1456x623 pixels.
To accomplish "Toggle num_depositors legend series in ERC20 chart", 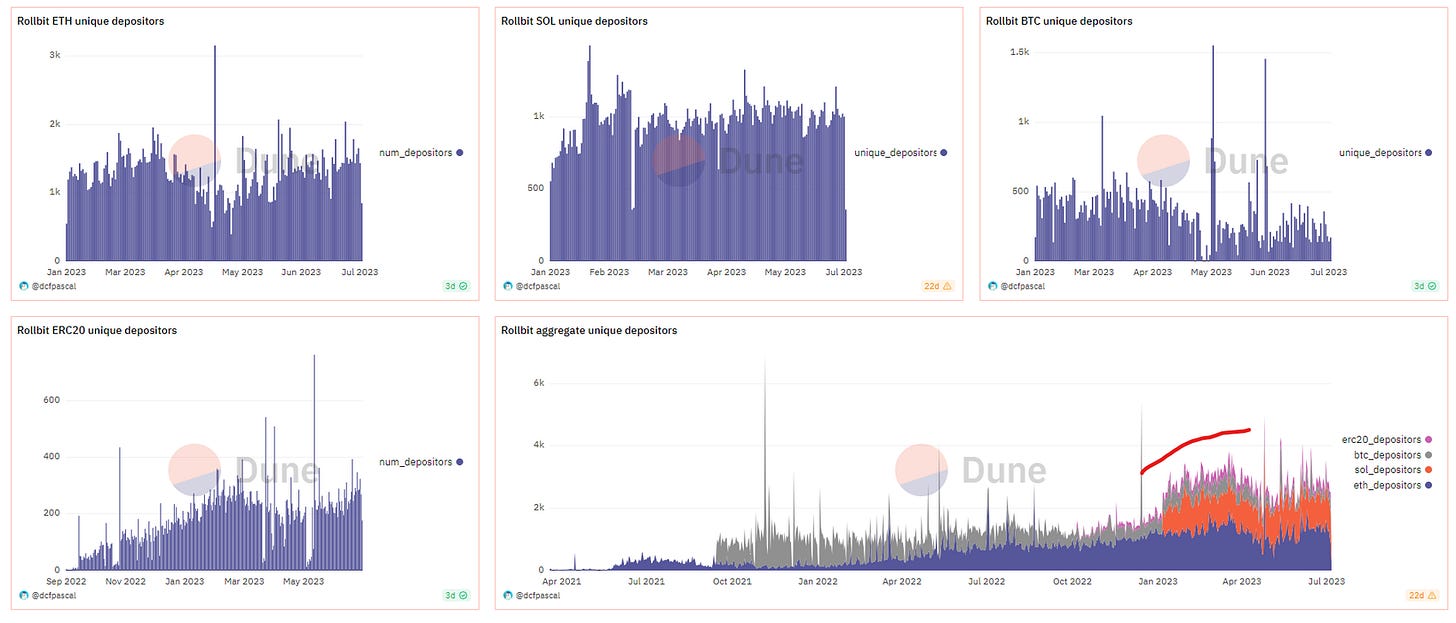I will click(421, 462).
